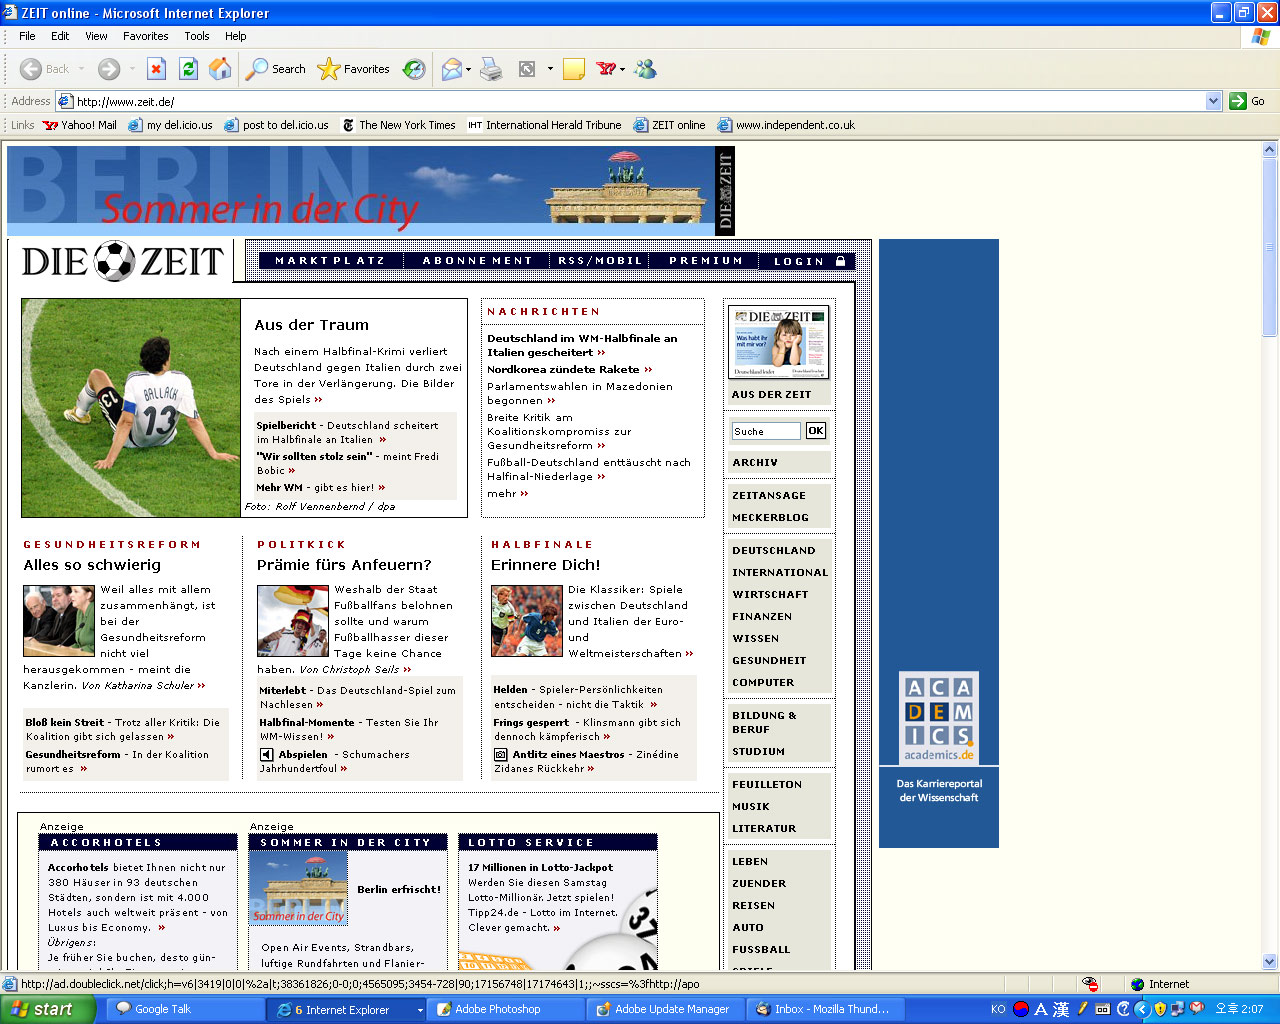Click the OK search button
Screen dimensions: 1280x1024
816,431
